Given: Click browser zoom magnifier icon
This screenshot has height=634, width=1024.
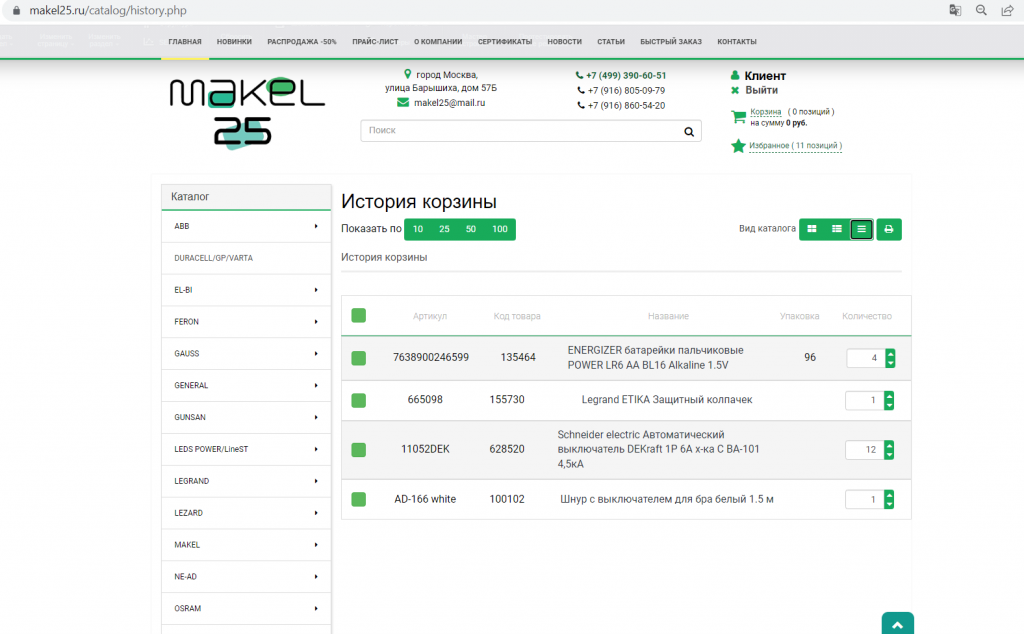Looking at the screenshot, I should click(x=981, y=10).
